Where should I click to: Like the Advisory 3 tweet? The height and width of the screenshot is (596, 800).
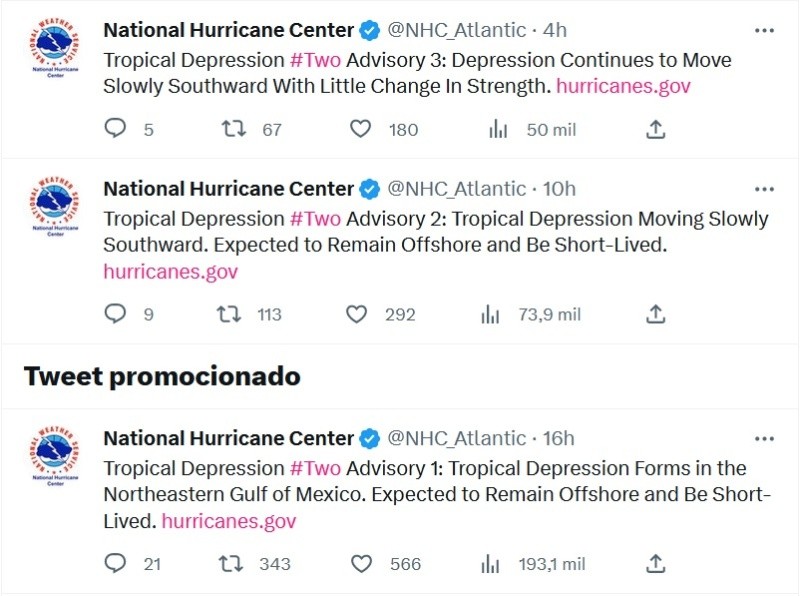click(x=358, y=129)
